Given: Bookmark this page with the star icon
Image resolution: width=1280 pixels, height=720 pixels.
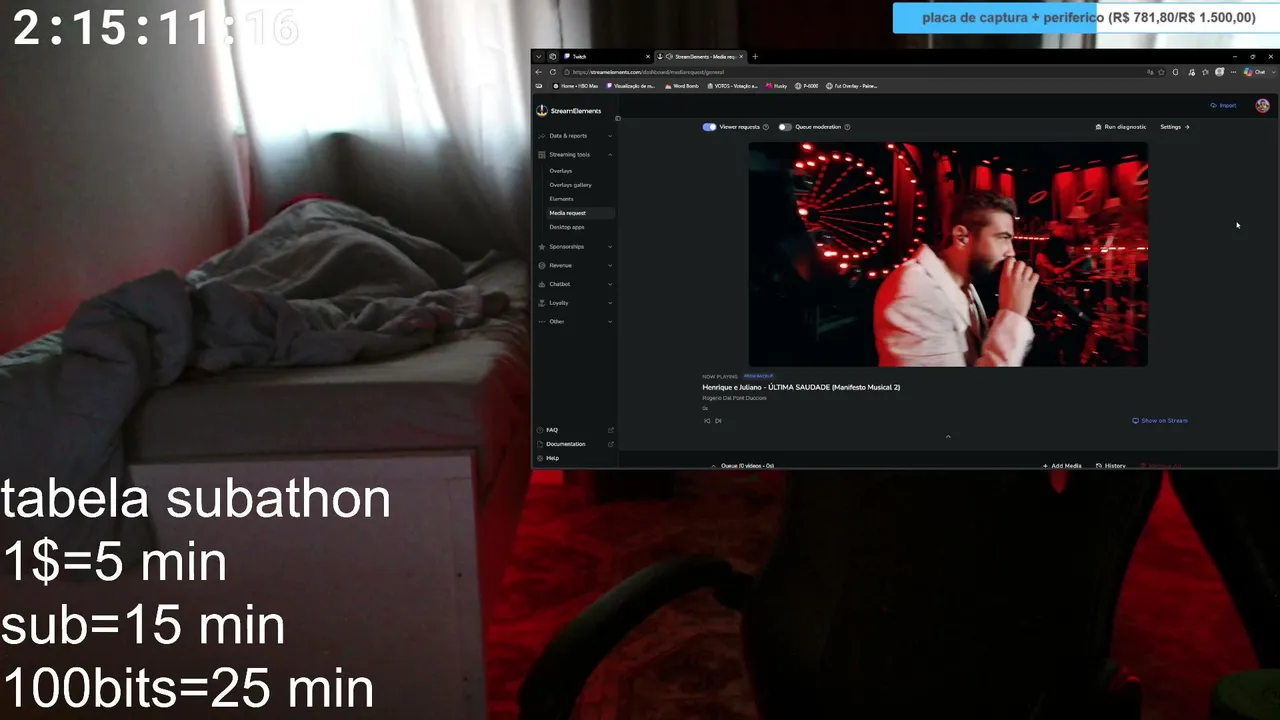Looking at the screenshot, I should click(x=1162, y=72).
